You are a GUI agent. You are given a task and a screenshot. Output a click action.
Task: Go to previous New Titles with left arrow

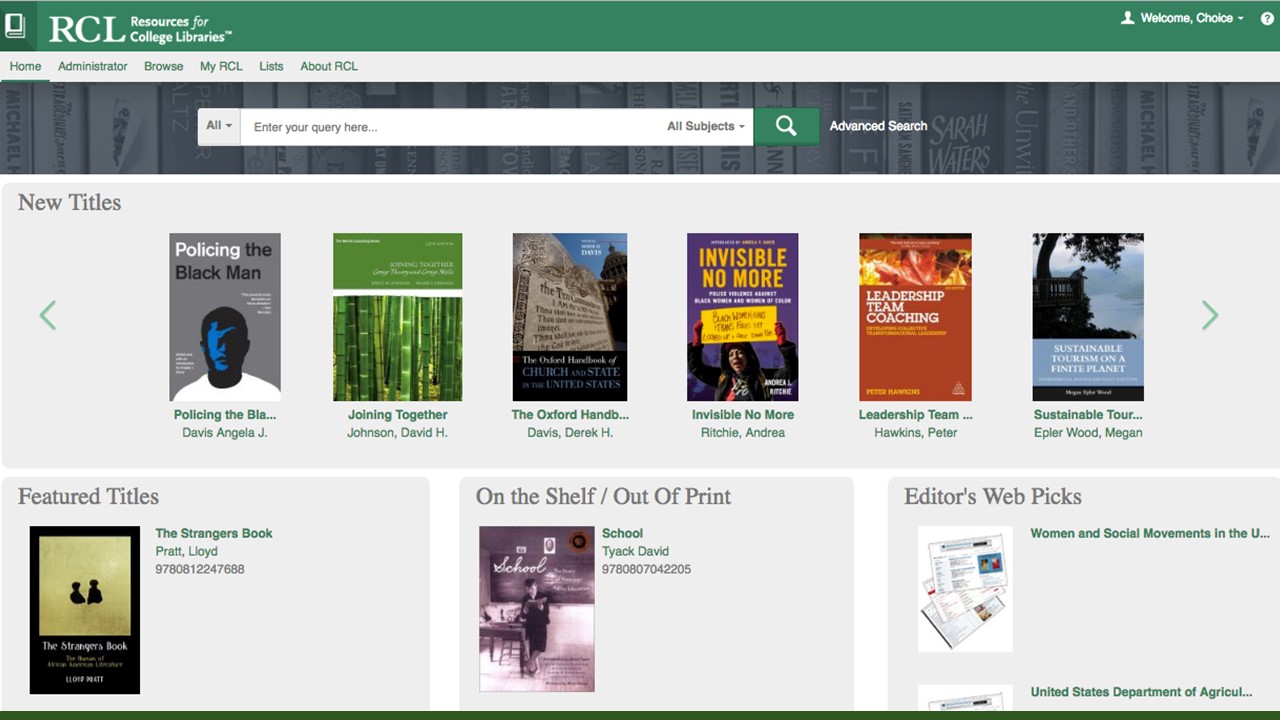pos(47,316)
